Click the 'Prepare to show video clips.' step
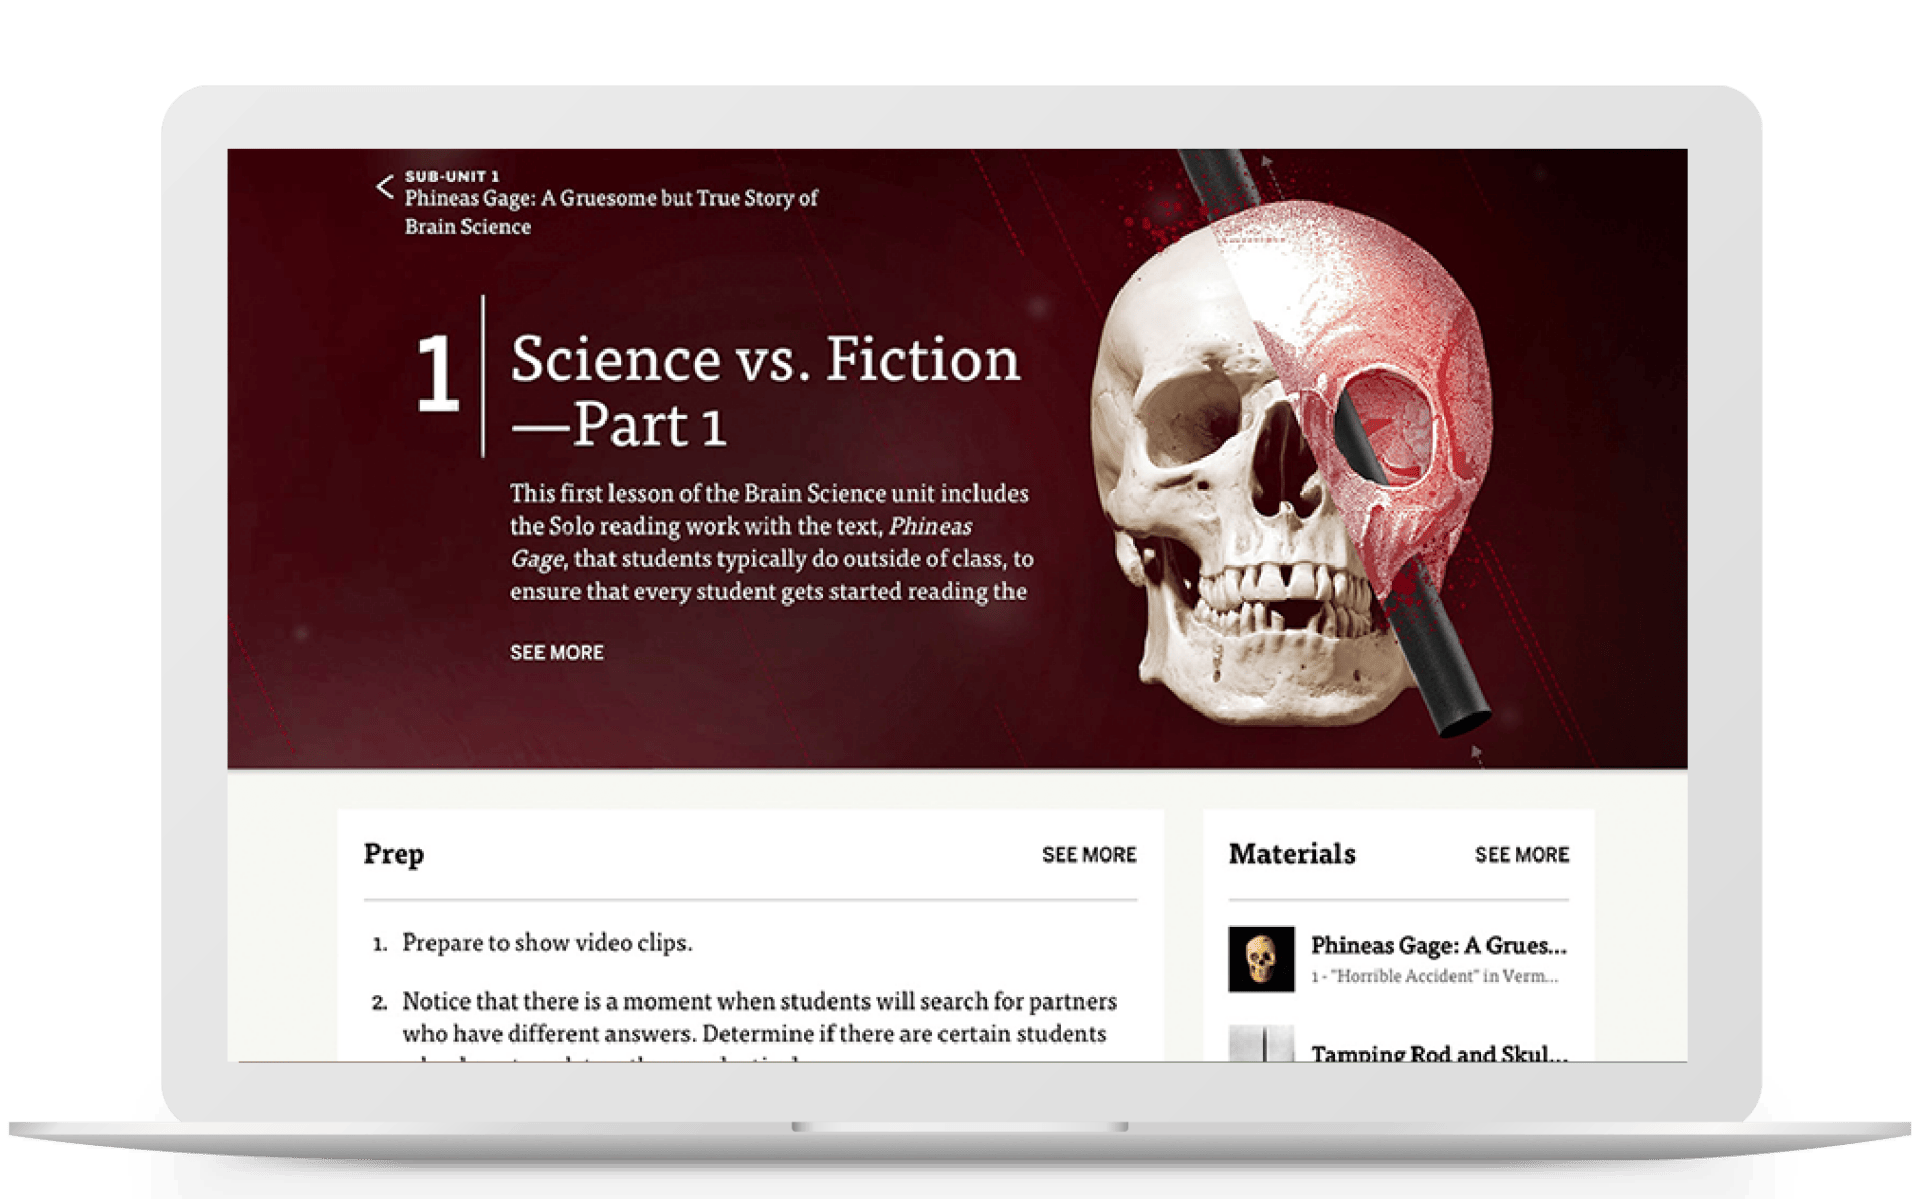 pyautogui.click(x=547, y=943)
